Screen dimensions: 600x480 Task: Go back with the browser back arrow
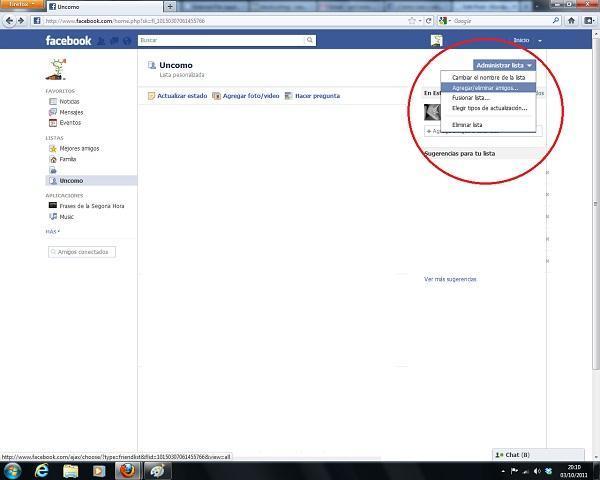9,21
